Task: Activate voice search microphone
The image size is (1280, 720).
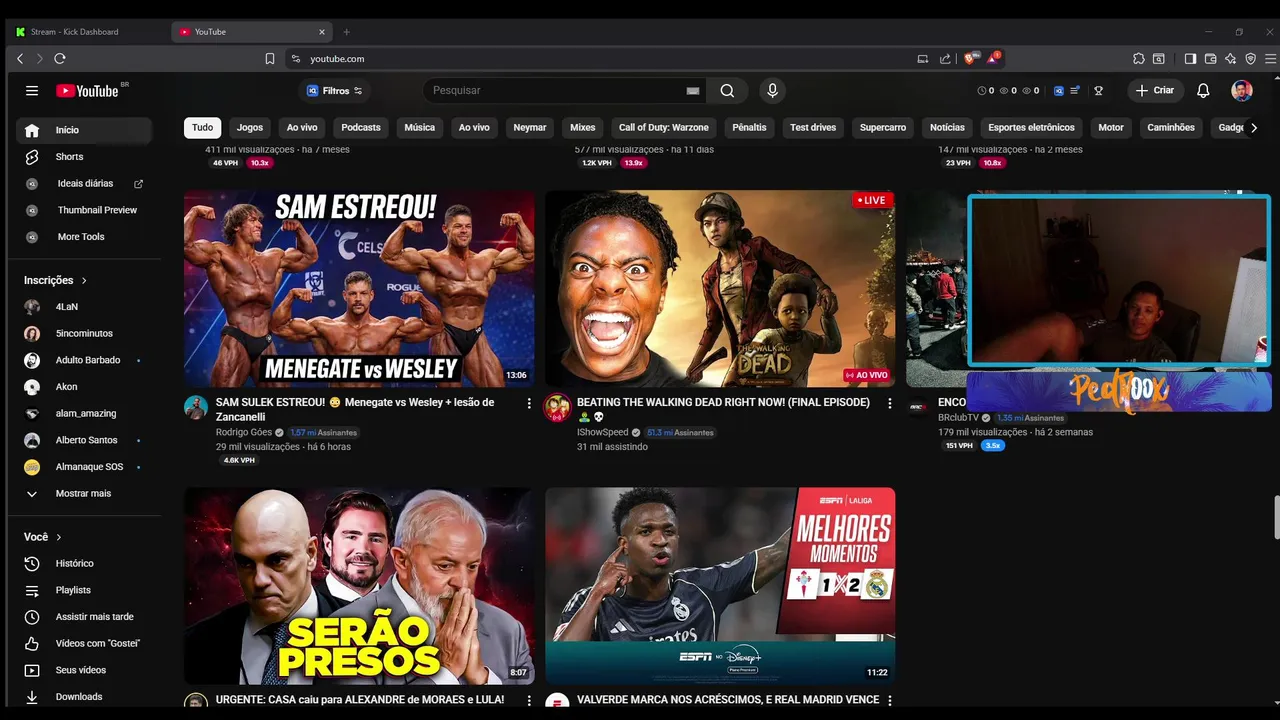Action: pyautogui.click(x=772, y=90)
